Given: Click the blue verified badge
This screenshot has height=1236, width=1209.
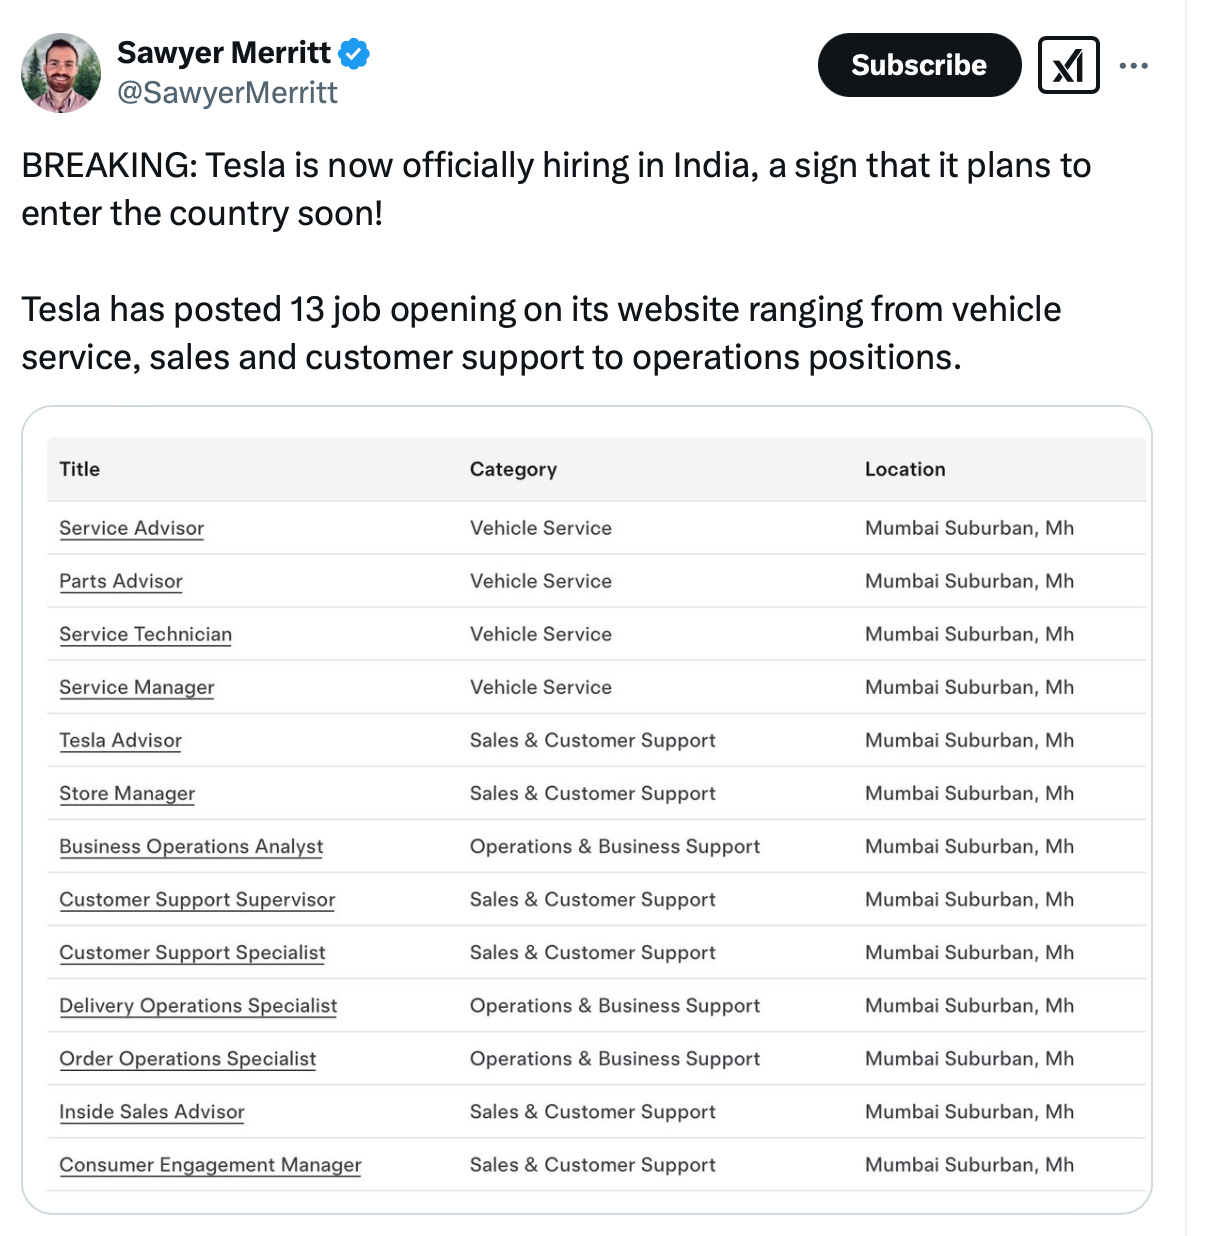Looking at the screenshot, I should pyautogui.click(x=354, y=53).
